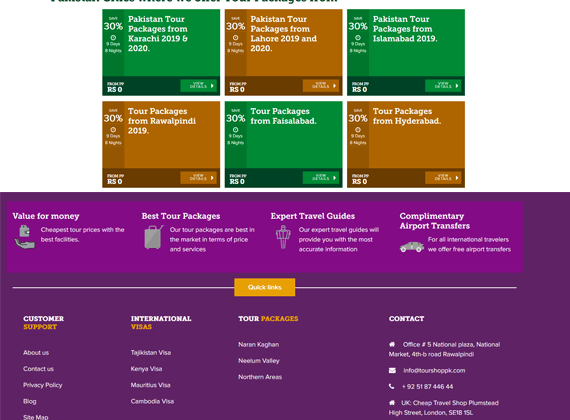This screenshot has width=570, height=420.
Task: Click the envelope icon beside the email address
Action: (x=392, y=370)
